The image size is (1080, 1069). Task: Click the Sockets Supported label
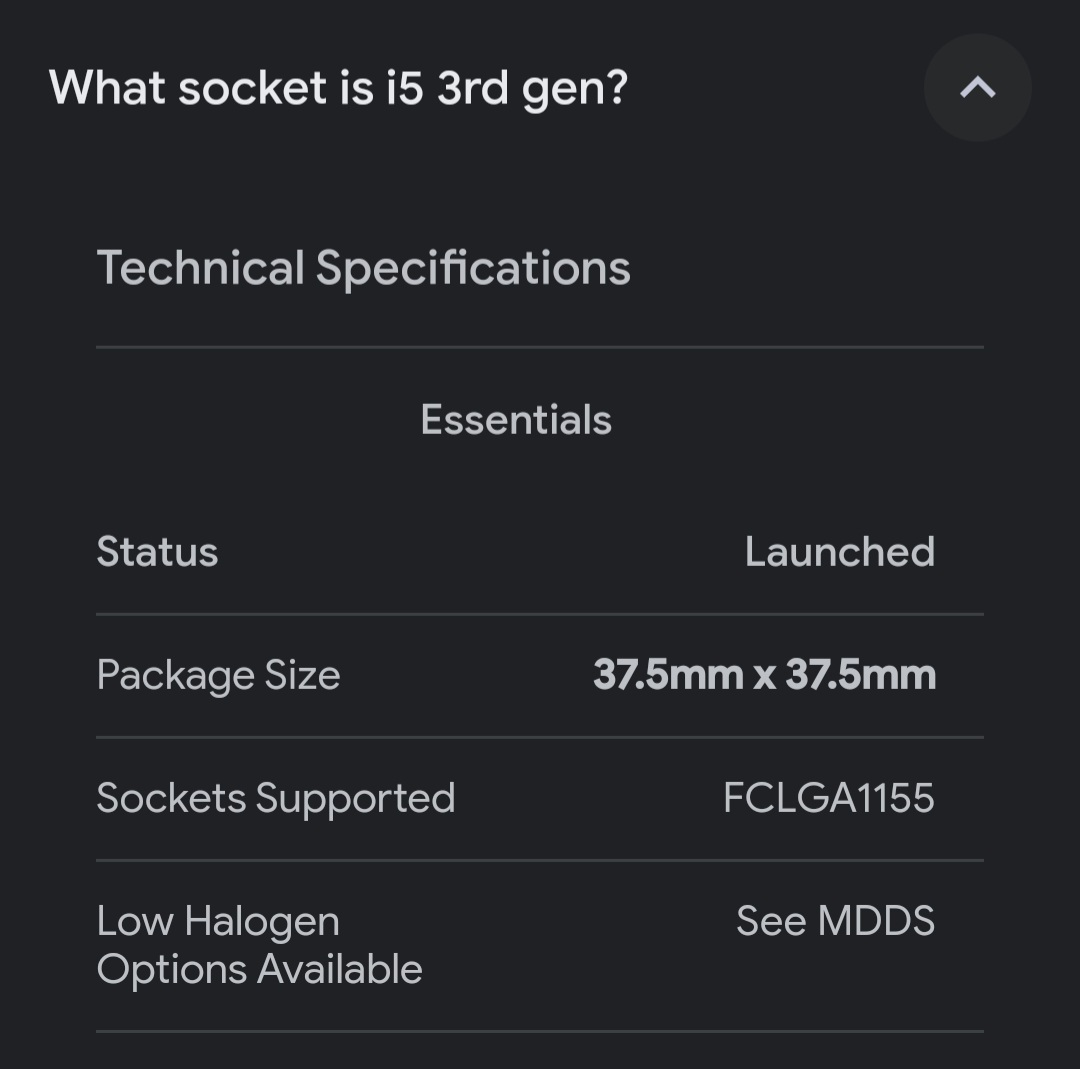click(275, 798)
